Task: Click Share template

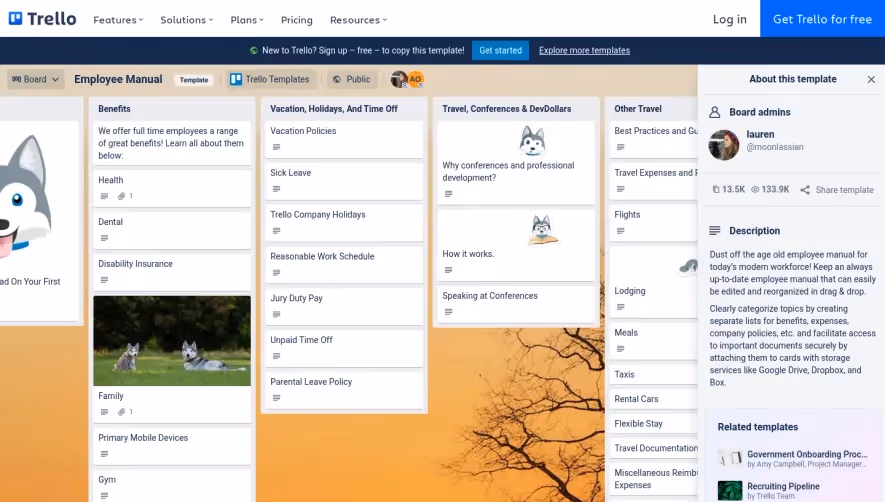Action: (x=837, y=190)
